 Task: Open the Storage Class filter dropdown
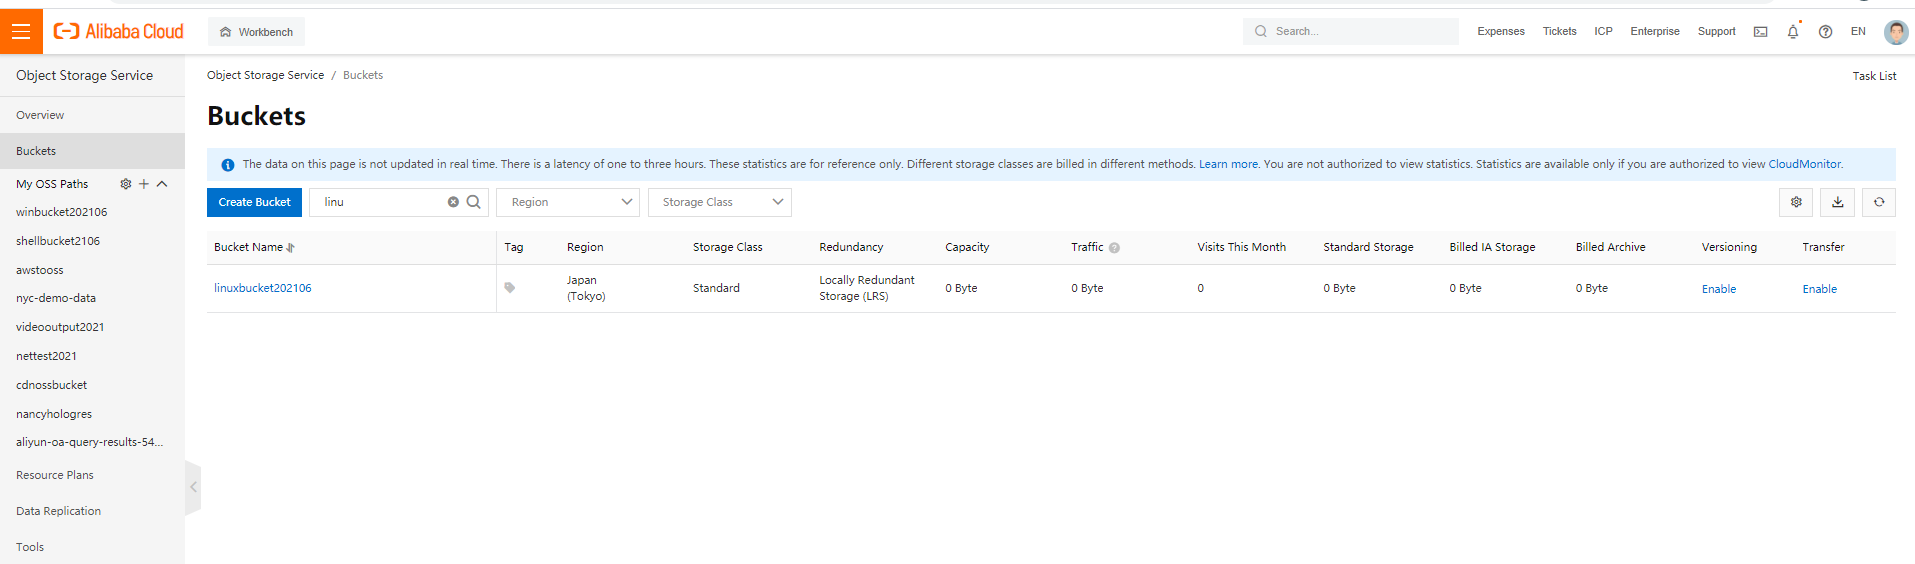[x=720, y=202]
